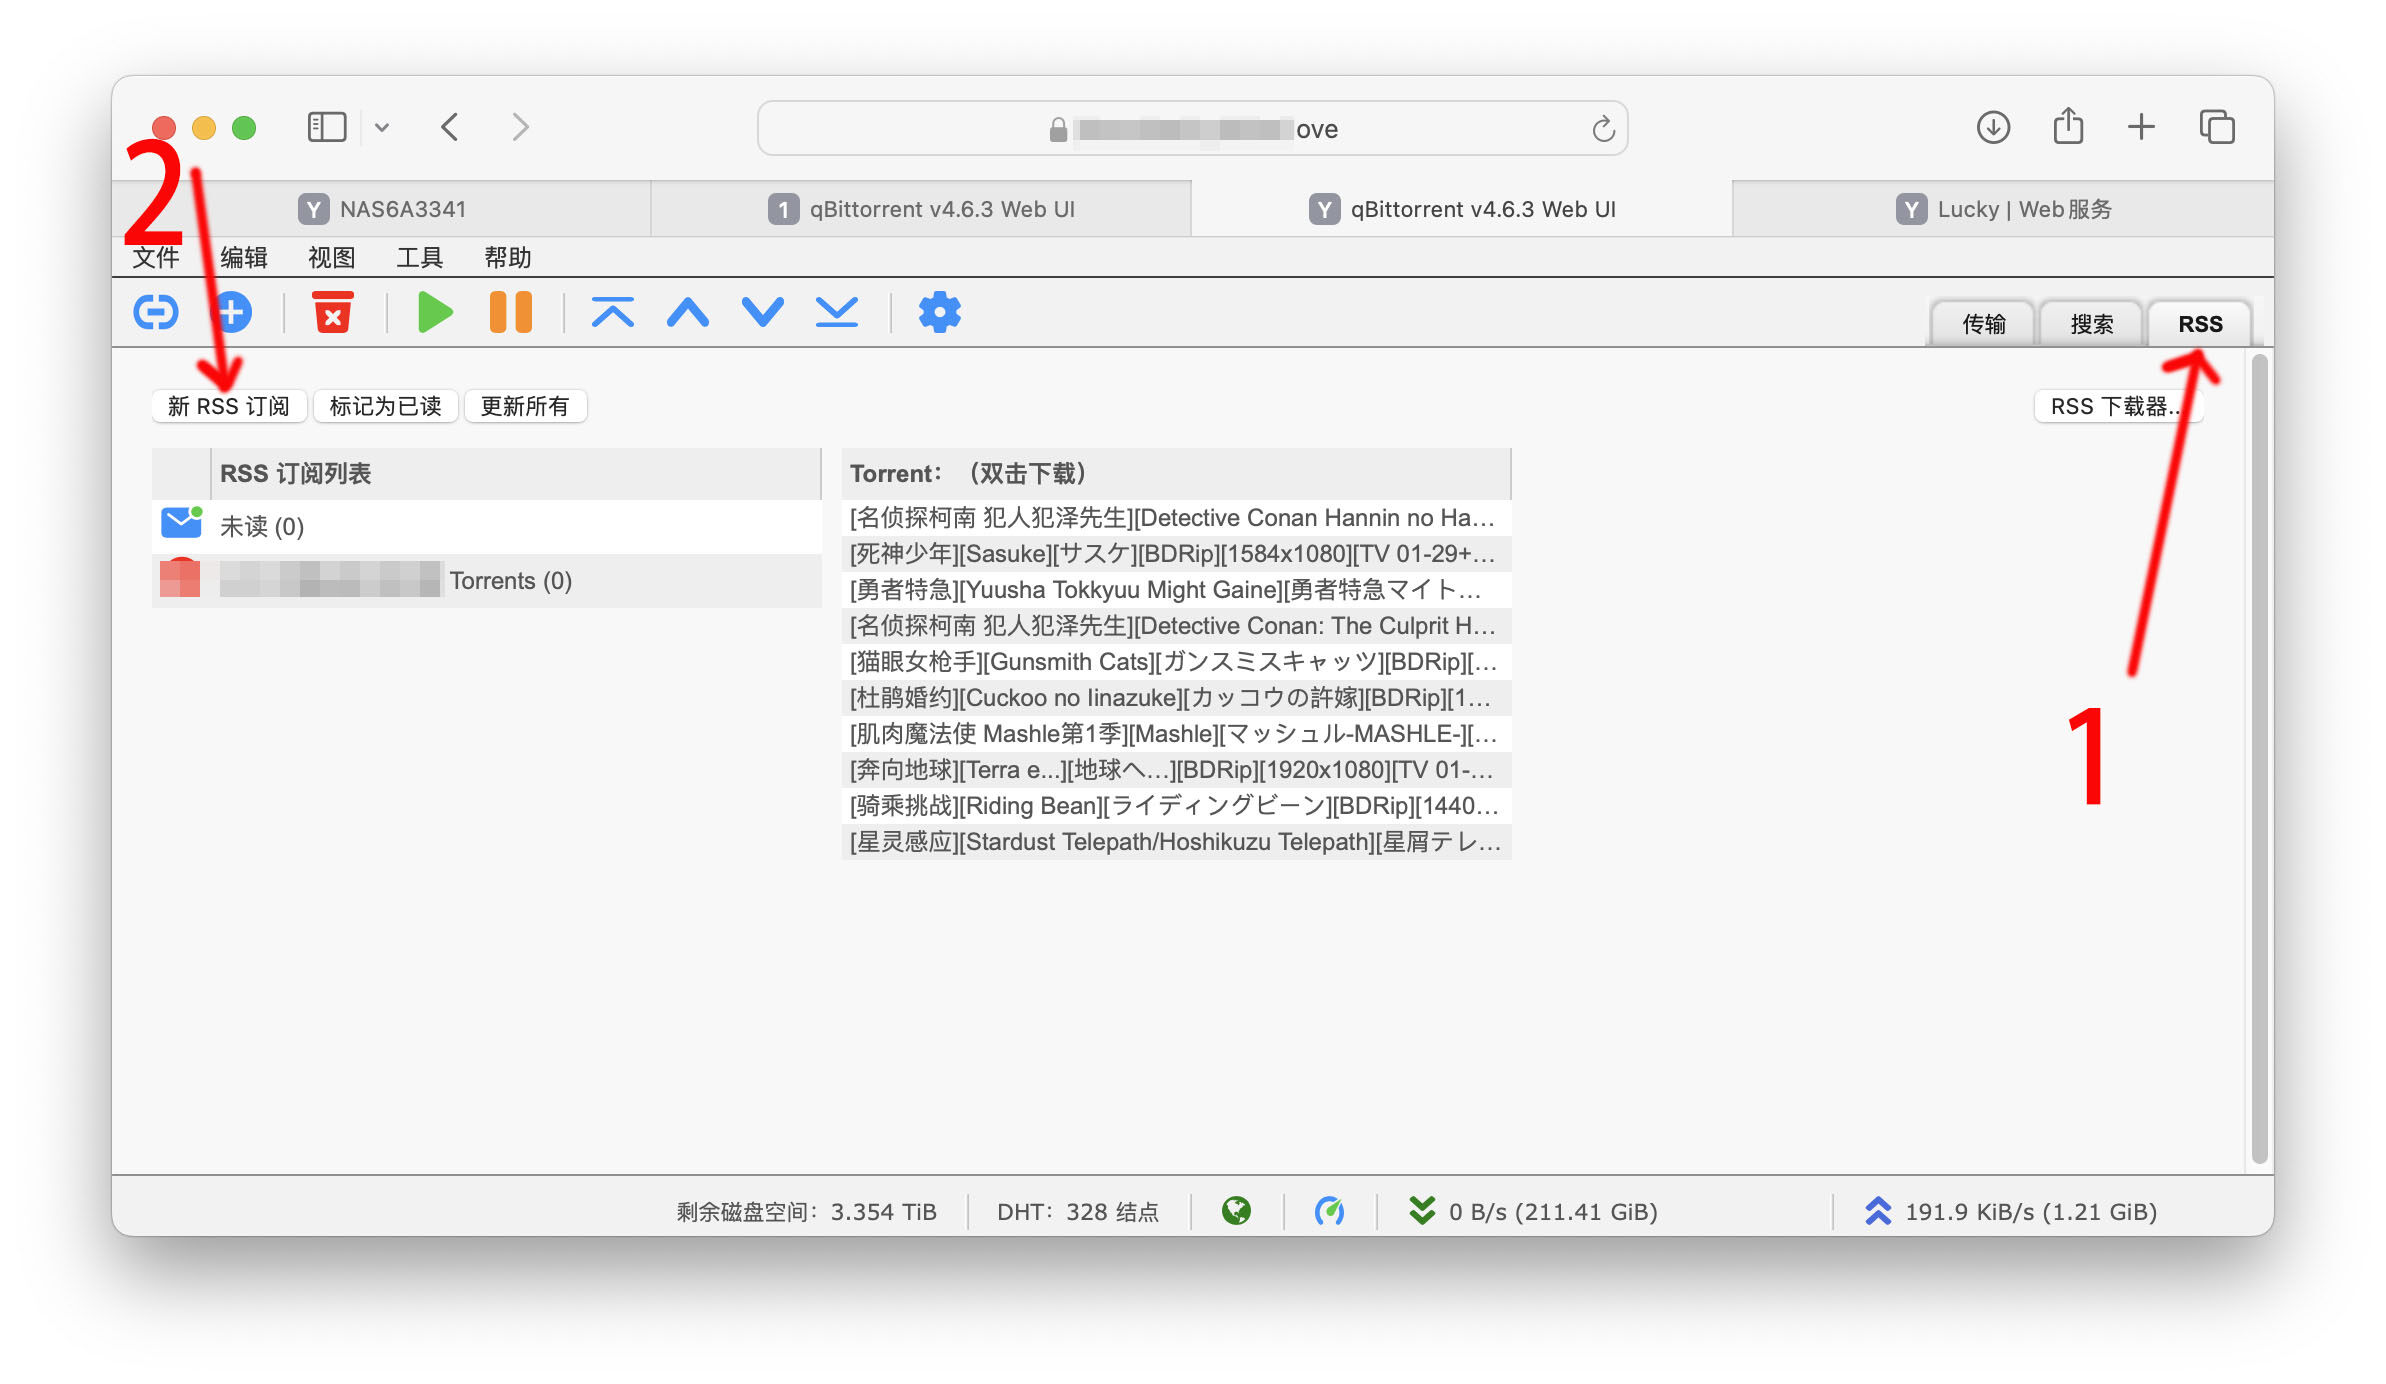Screen dimensions: 2386x1384
Task: Open the 帮助 menu
Action: click(x=508, y=257)
